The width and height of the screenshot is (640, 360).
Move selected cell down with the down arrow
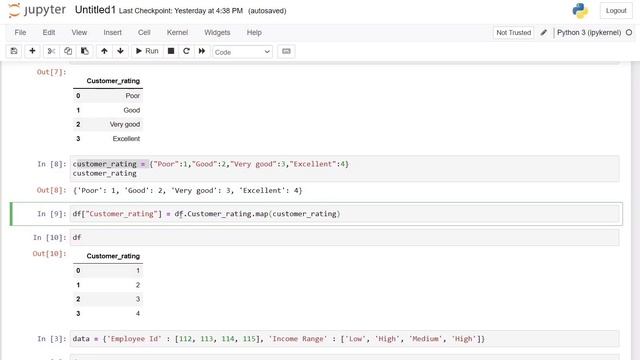[x=120, y=51]
